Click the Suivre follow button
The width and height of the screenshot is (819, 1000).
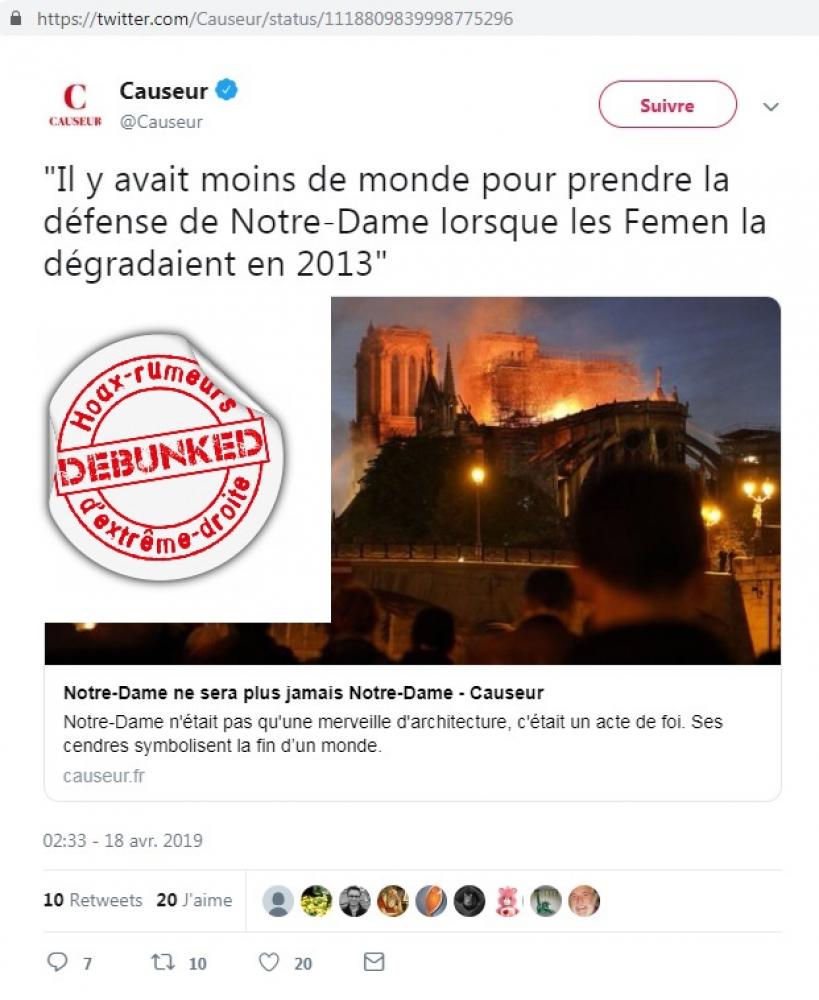tap(667, 105)
